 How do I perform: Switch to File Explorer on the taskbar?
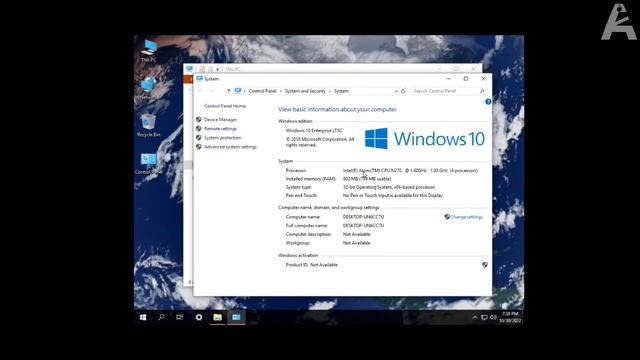point(218,317)
